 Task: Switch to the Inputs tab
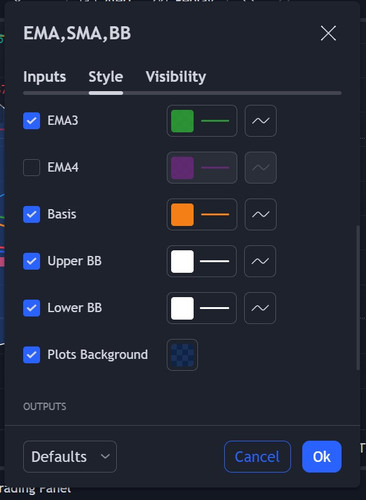pyautogui.click(x=45, y=77)
